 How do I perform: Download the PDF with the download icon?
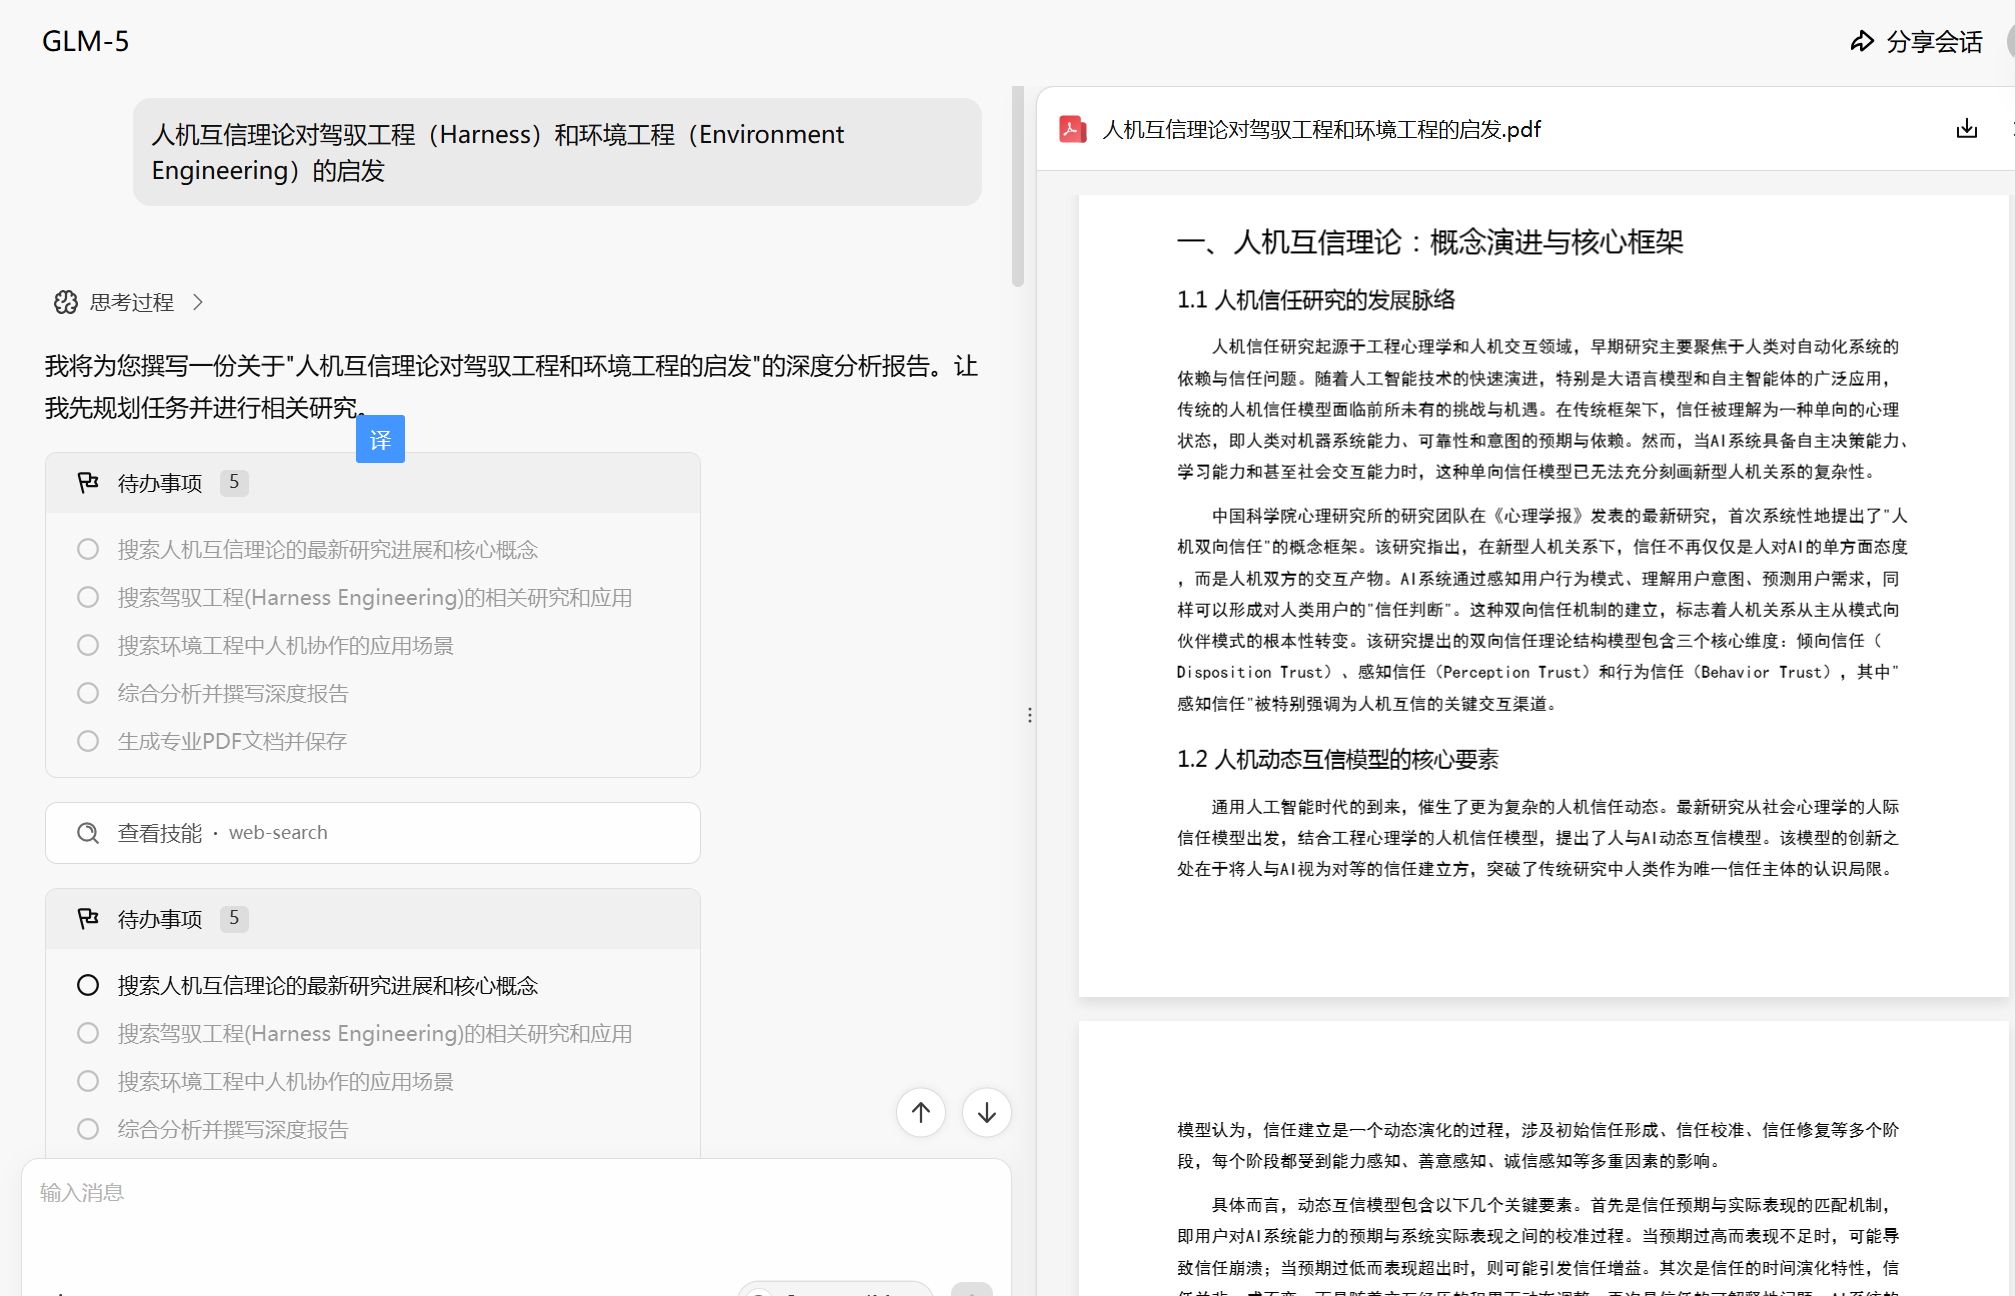1966,129
